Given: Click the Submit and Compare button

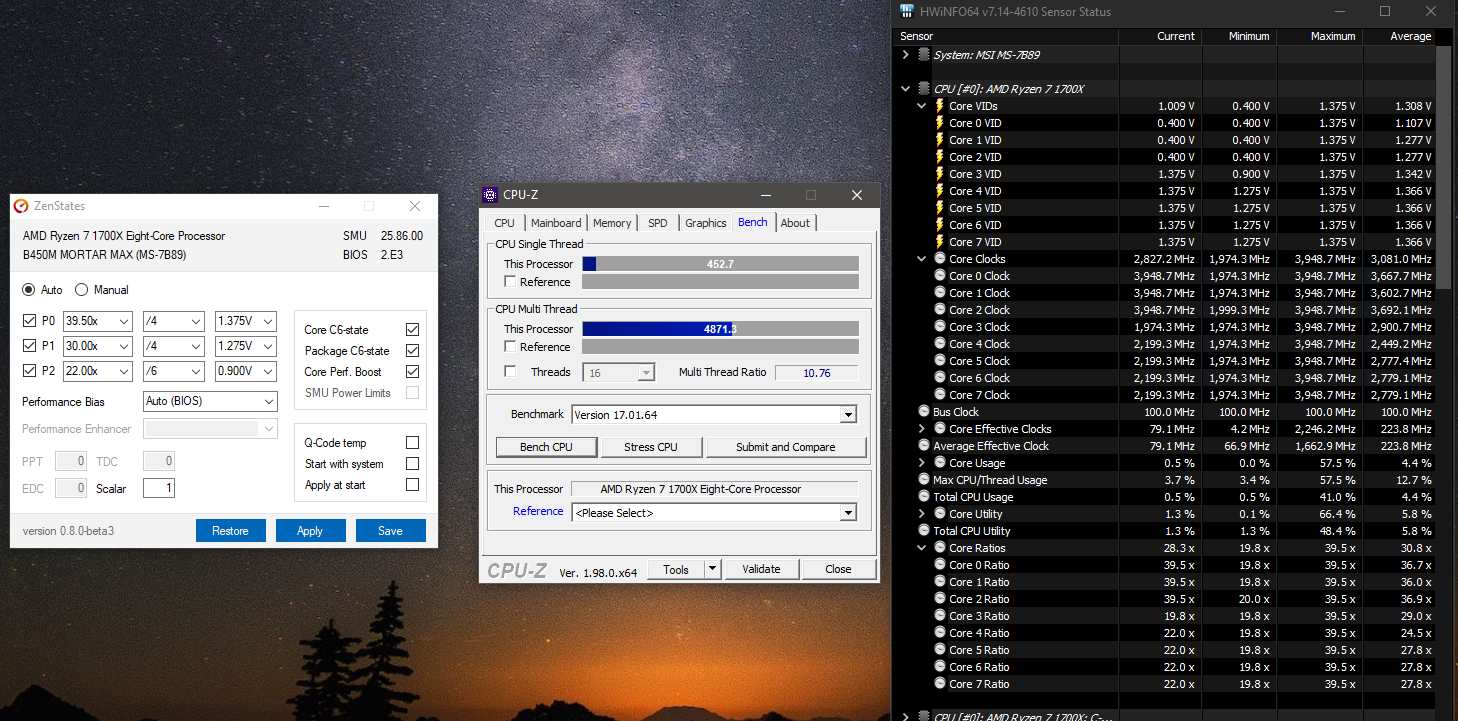Looking at the screenshot, I should click(786, 447).
